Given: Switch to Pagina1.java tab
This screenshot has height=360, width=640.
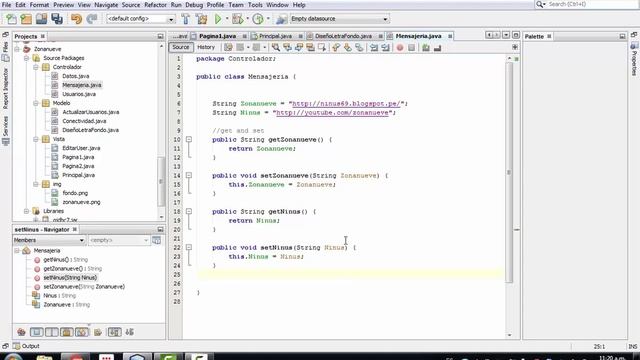Looking at the screenshot, I should click(218, 36).
